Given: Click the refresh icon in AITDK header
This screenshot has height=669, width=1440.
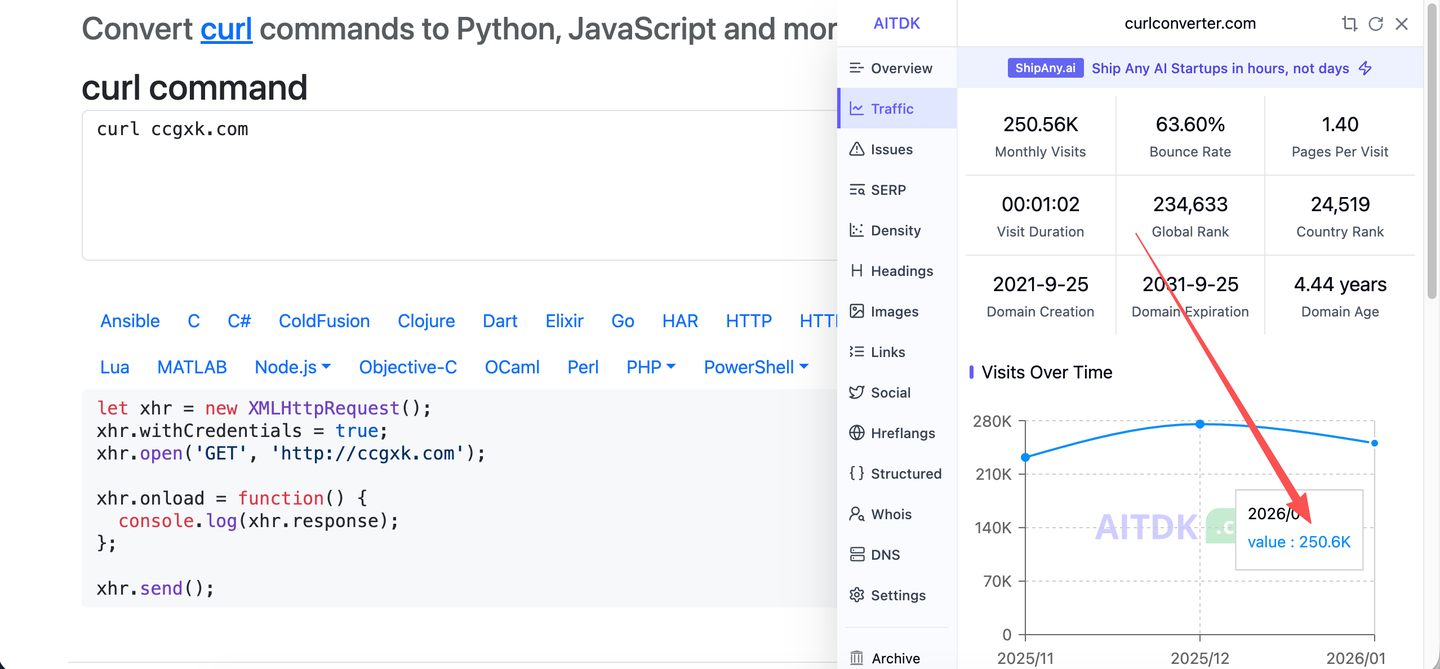Looking at the screenshot, I should pyautogui.click(x=1375, y=24).
